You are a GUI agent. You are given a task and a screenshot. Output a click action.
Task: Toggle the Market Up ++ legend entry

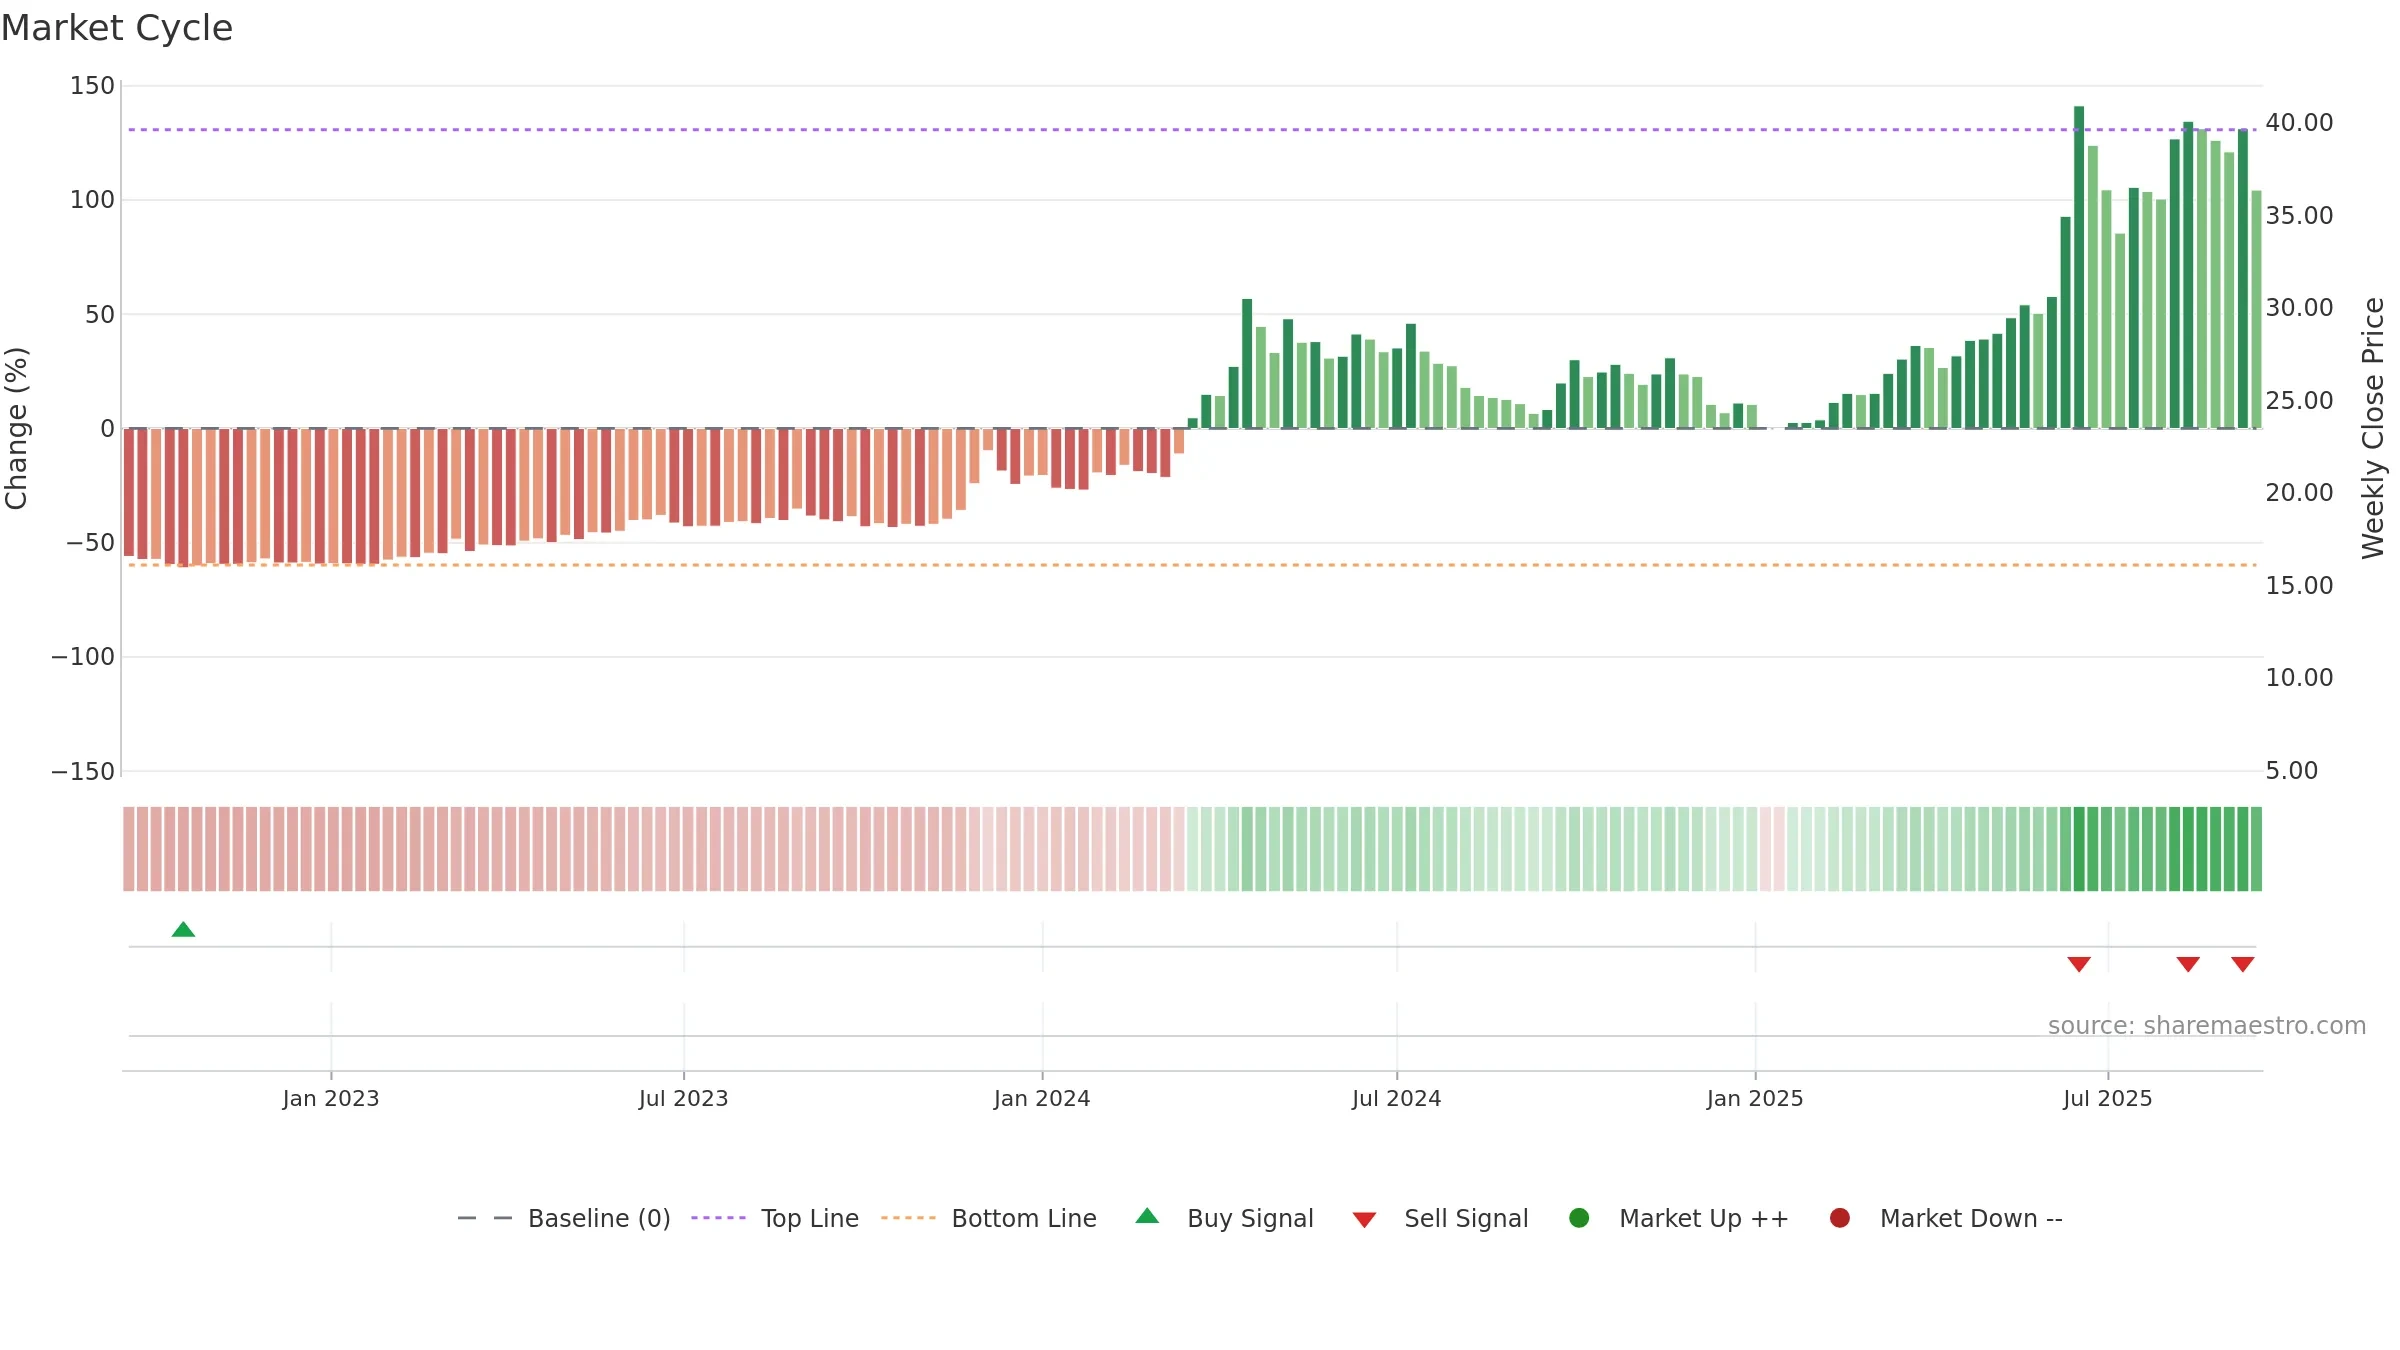click(1679, 1218)
